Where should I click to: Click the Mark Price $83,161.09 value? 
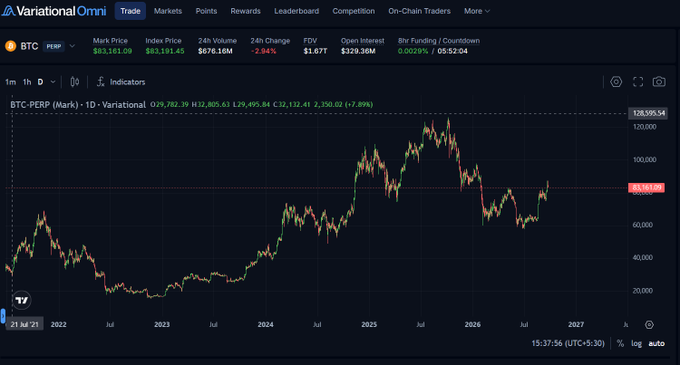click(112, 51)
